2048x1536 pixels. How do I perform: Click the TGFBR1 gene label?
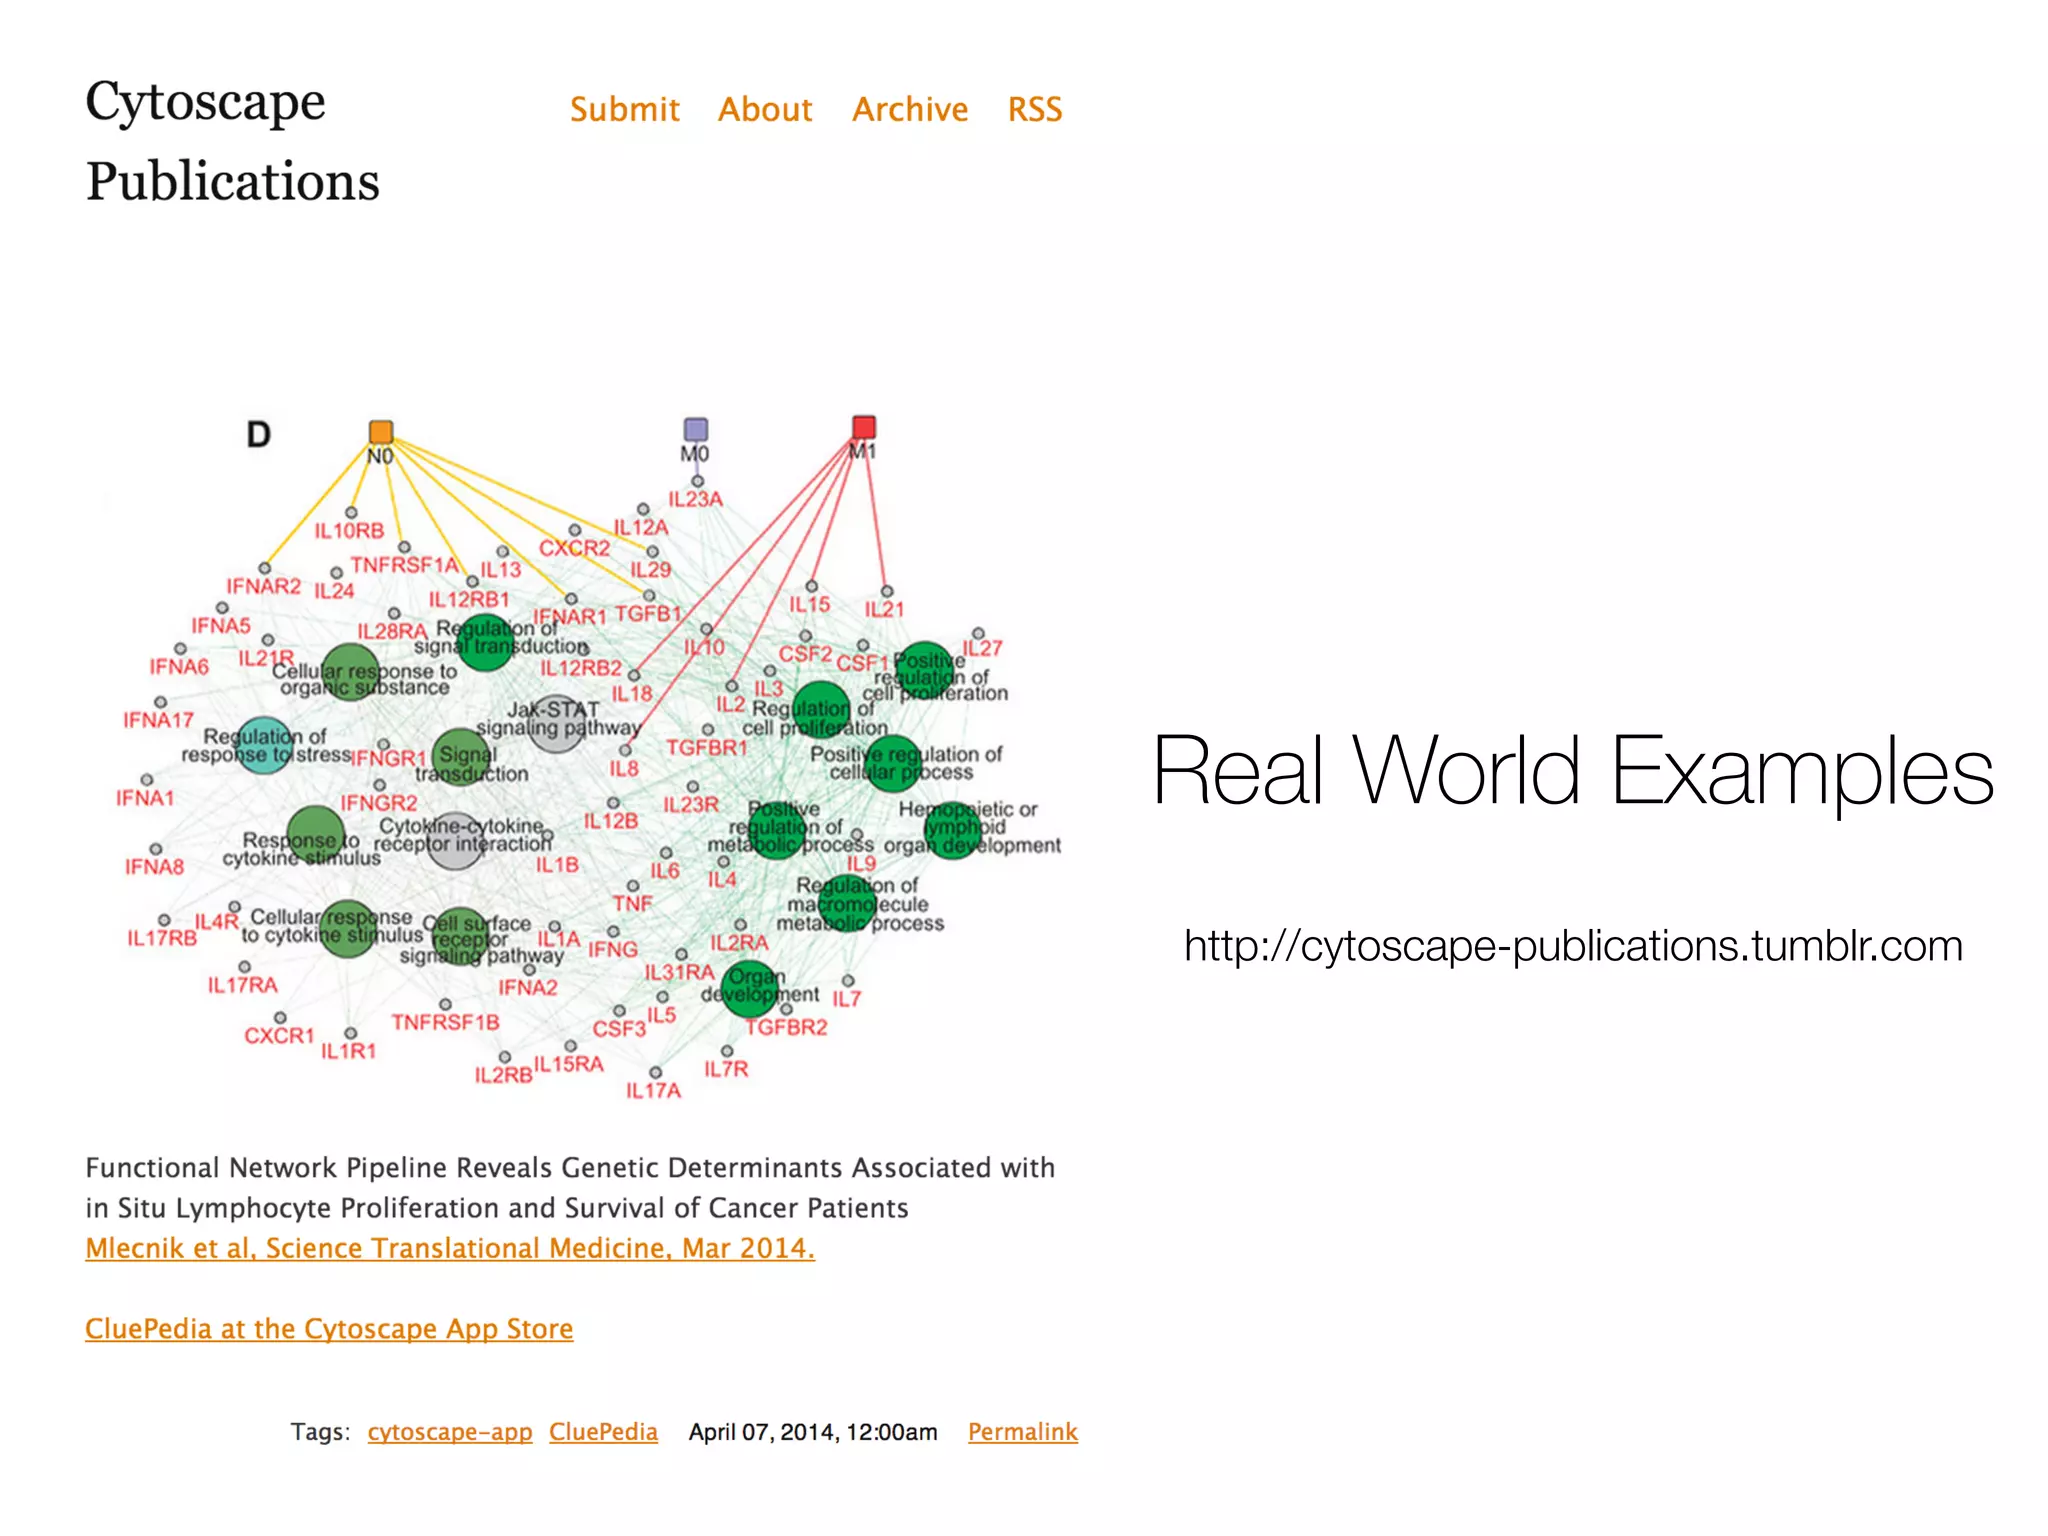(707, 748)
